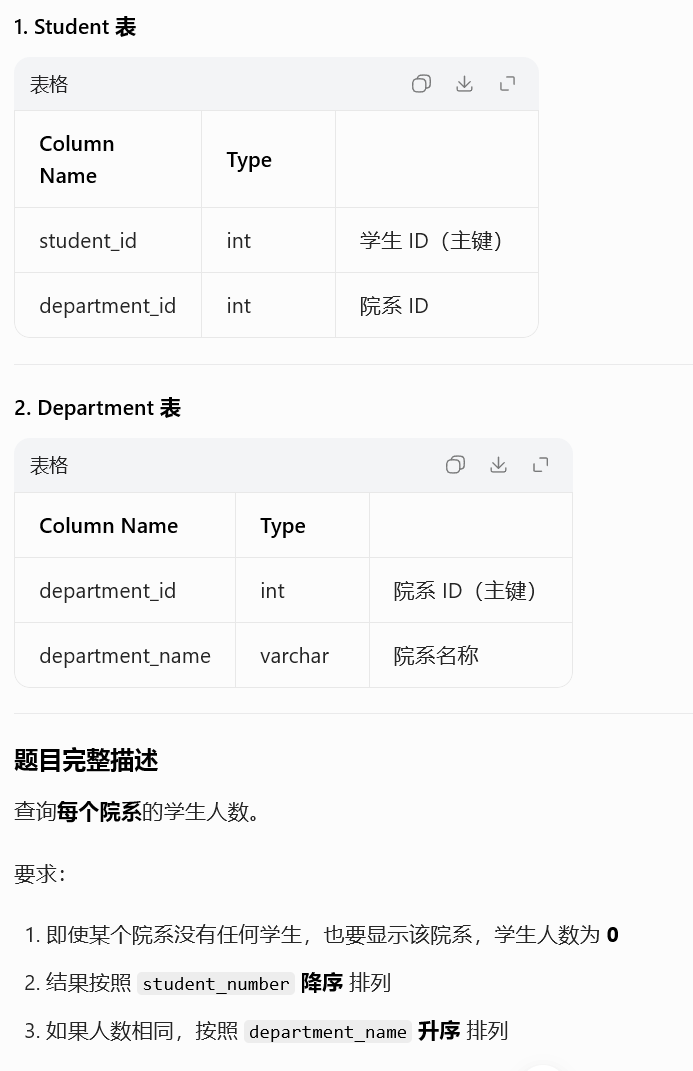Click the bold '升序' text
The image size is (693, 1071).
(x=439, y=1031)
